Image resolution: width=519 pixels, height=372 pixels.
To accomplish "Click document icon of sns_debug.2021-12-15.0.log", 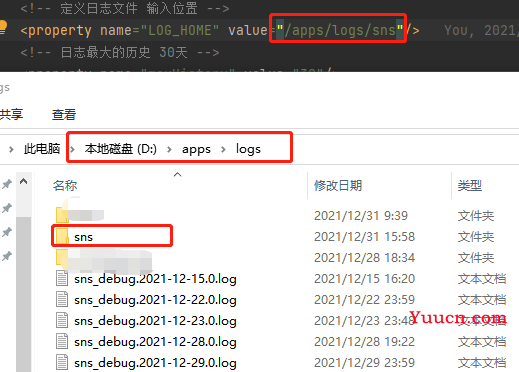I will [x=62, y=278].
